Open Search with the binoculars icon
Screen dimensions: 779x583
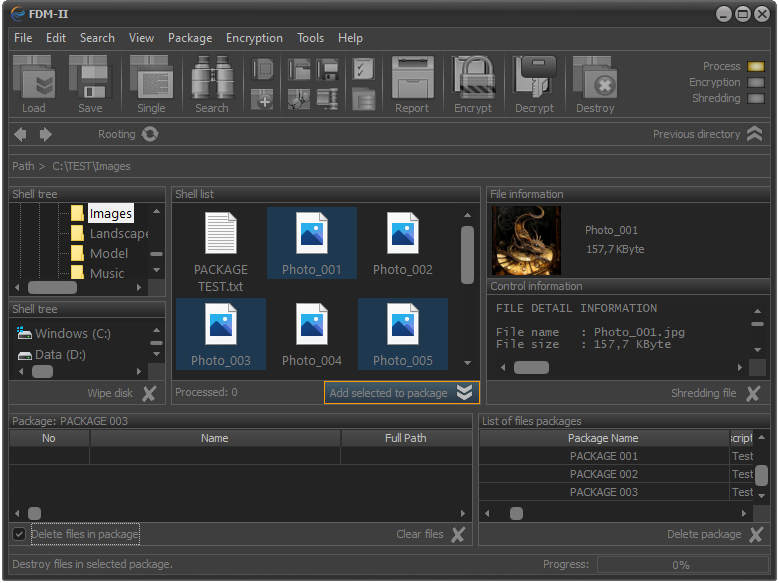coord(212,77)
